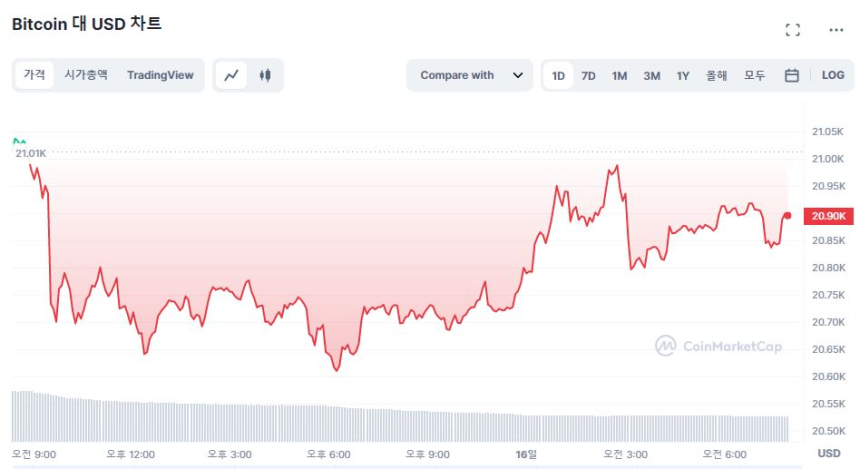Screen dimensions: 860x469
Task: Show 올해 year-to-date range
Action: 716,75
